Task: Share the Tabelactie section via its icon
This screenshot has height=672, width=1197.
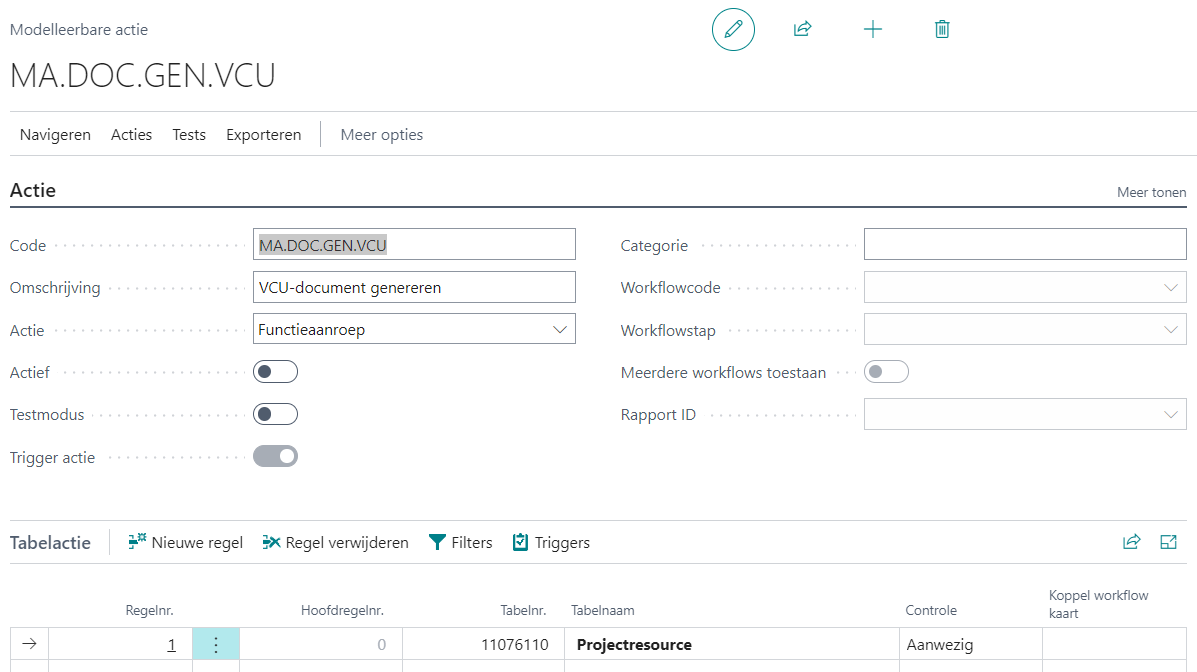Action: pos(1132,542)
